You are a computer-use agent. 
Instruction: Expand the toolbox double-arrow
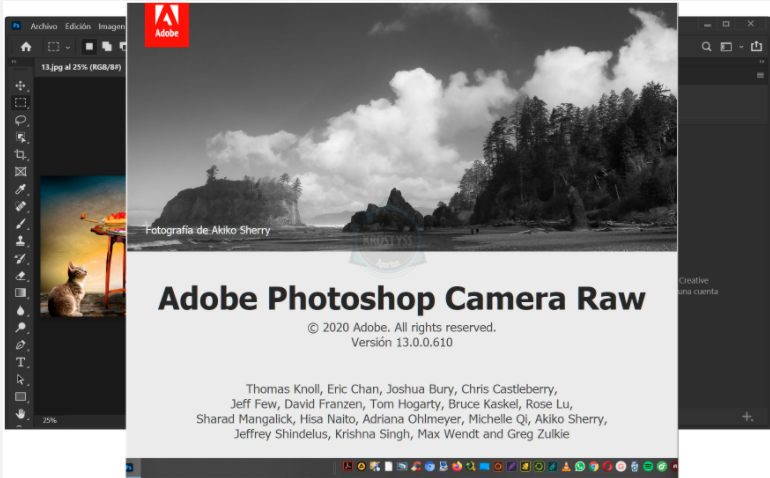click(x=14, y=62)
